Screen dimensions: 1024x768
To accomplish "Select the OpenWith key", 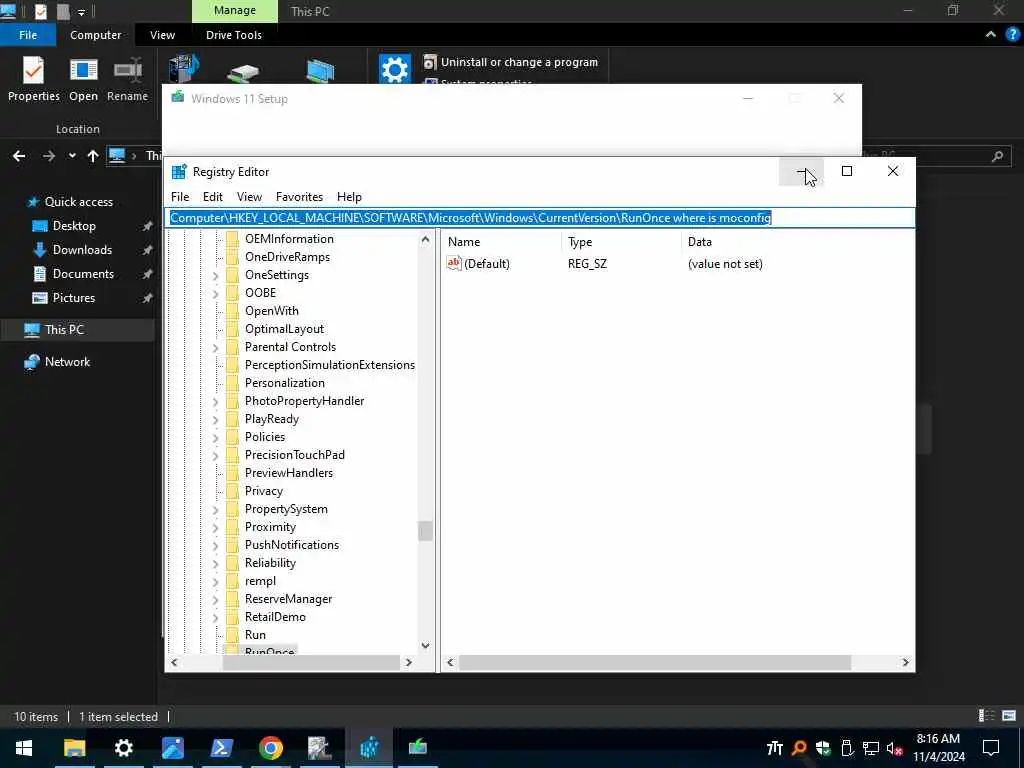I will pyautogui.click(x=272, y=311).
